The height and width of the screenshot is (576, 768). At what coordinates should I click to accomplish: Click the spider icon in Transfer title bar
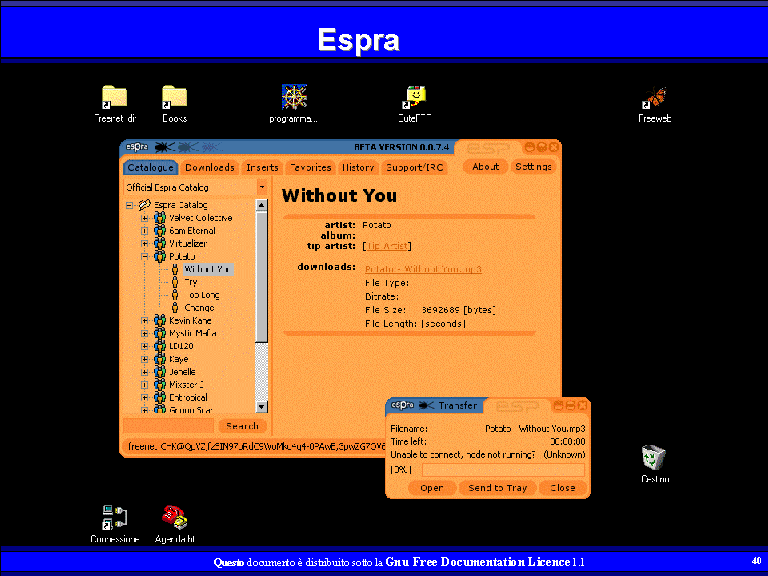[x=426, y=405]
